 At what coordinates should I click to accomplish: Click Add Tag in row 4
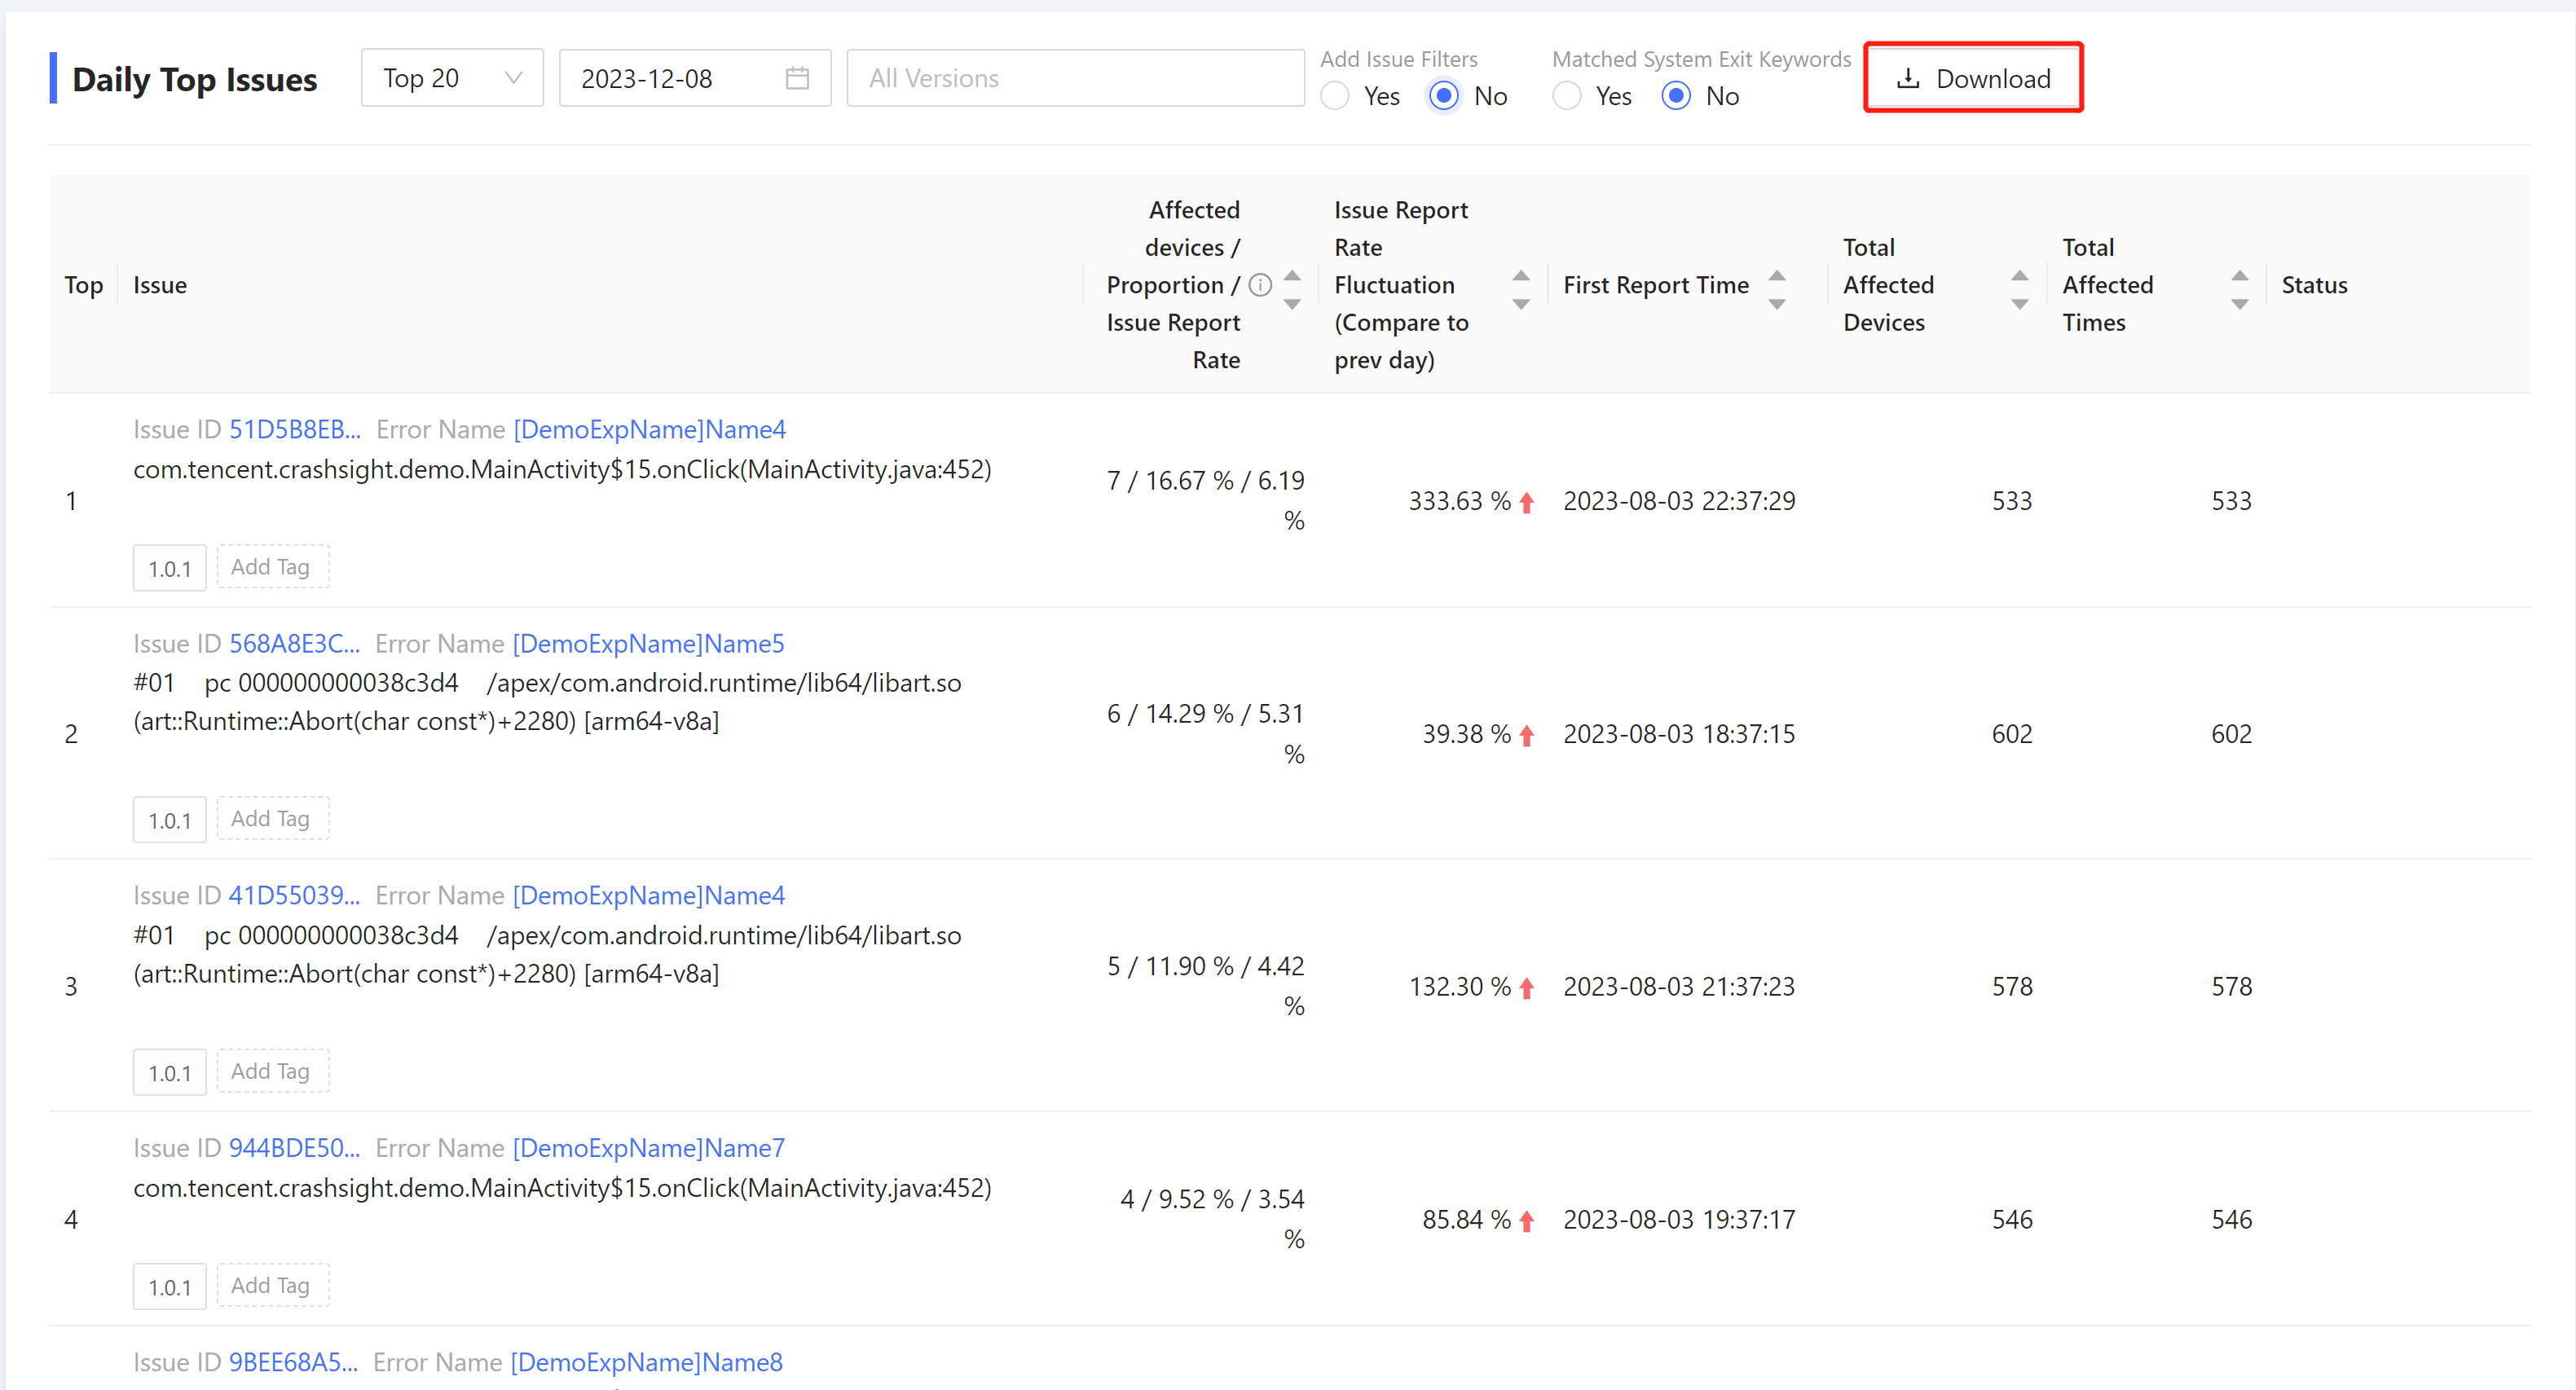[x=272, y=1285]
